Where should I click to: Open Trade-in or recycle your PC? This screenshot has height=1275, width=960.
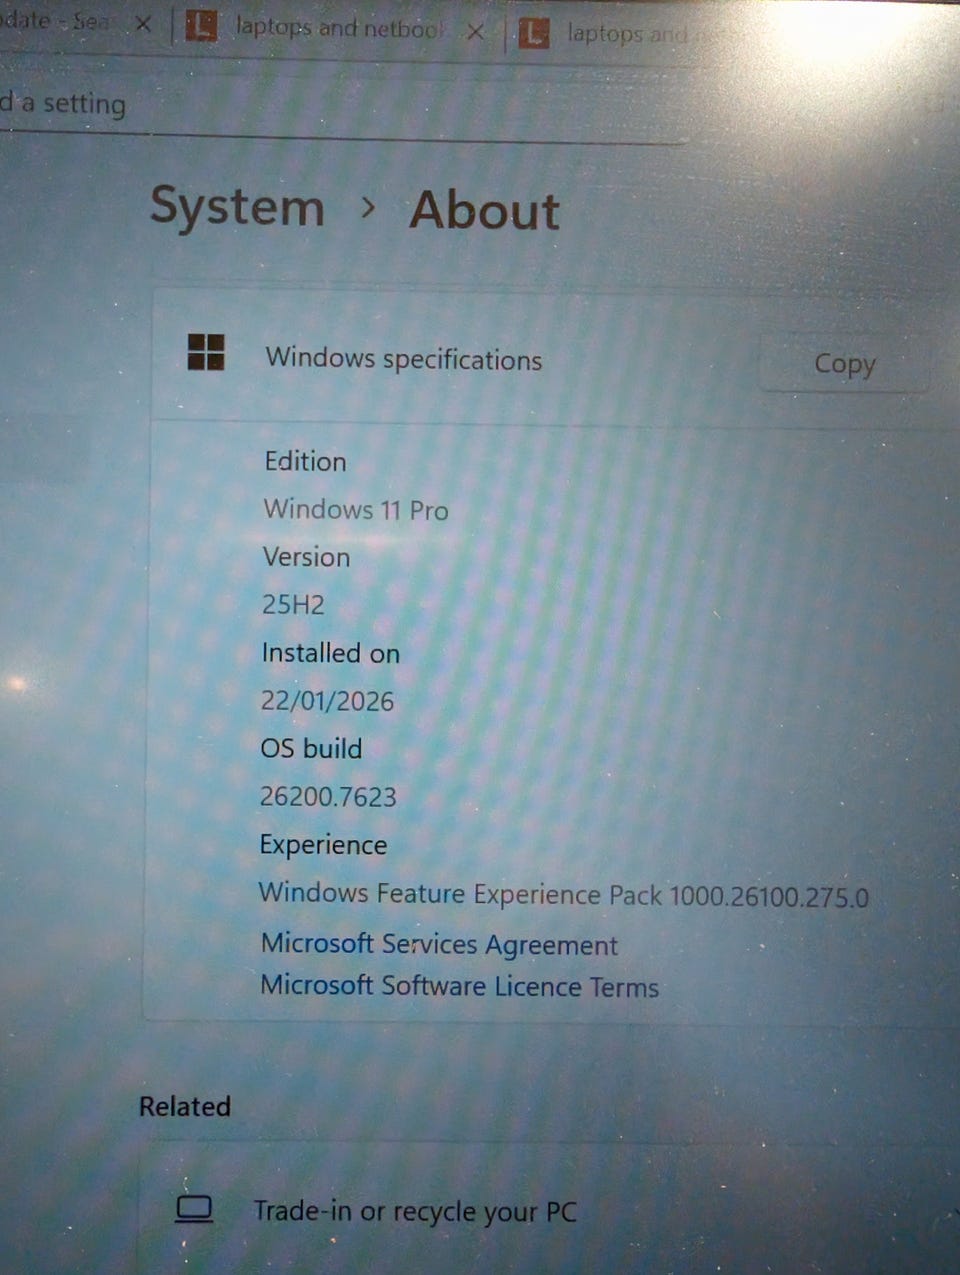point(550,1211)
